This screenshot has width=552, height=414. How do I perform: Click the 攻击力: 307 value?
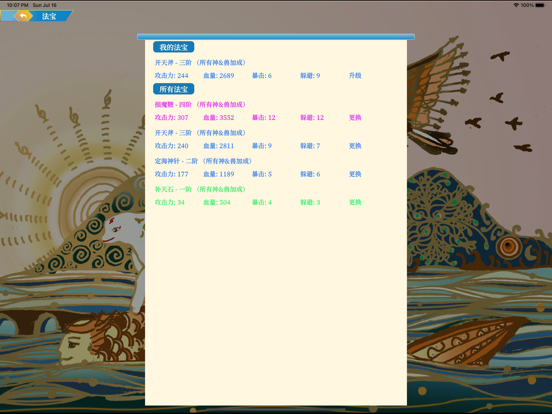click(171, 118)
